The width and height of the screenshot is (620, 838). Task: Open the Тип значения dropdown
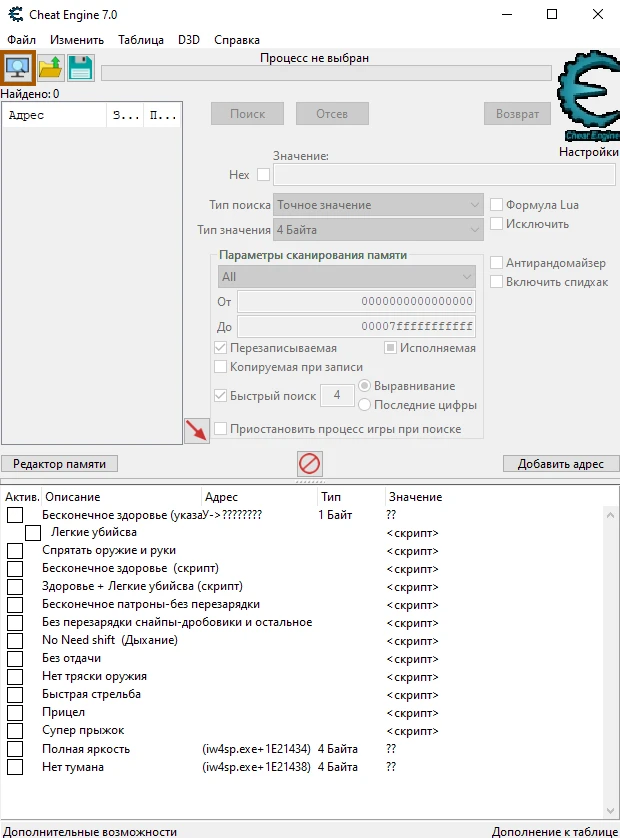378,230
